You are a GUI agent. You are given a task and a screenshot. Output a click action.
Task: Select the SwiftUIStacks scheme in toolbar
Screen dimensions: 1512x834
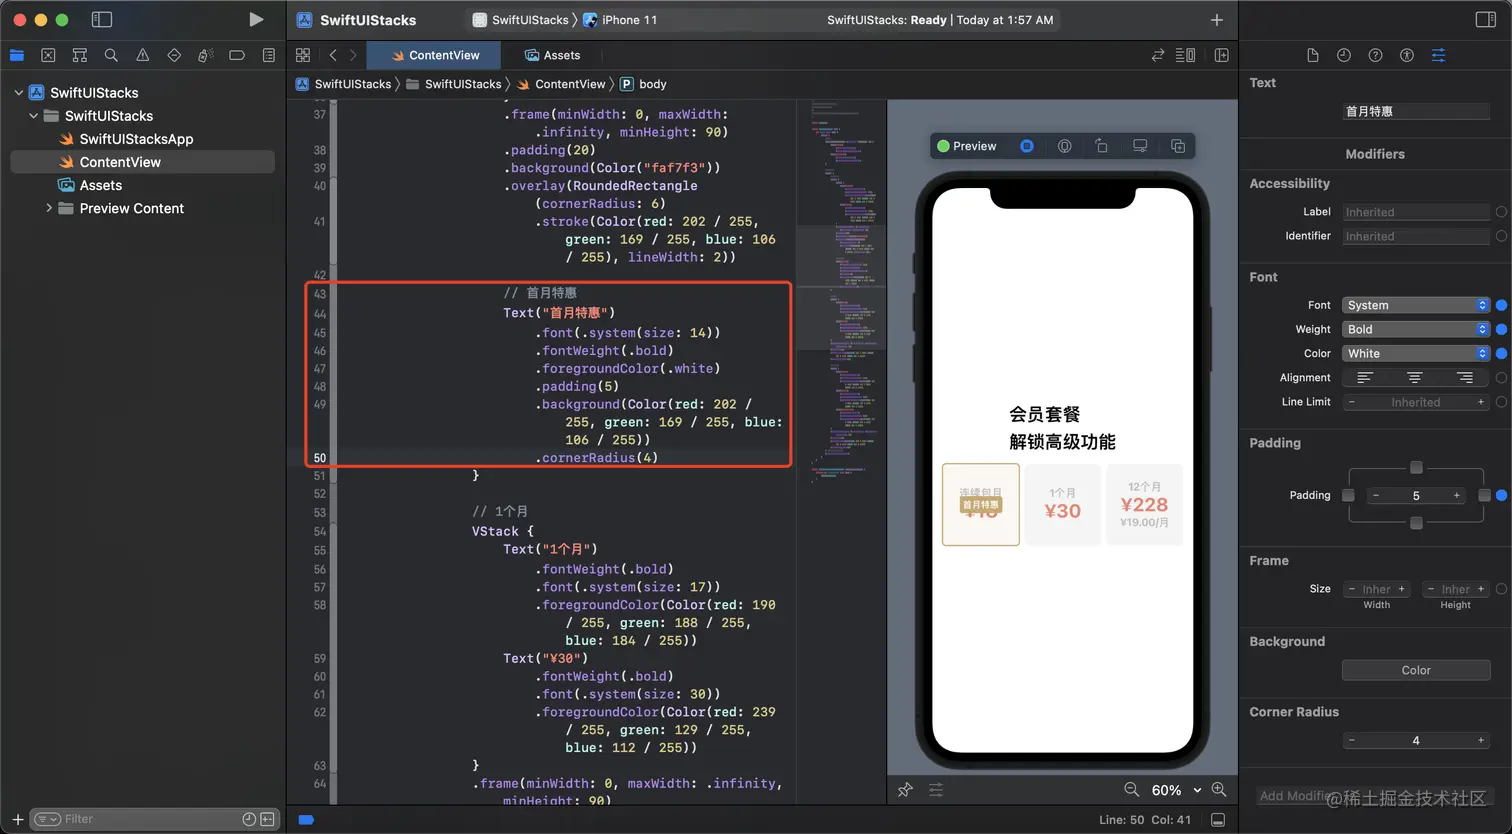[521, 19]
